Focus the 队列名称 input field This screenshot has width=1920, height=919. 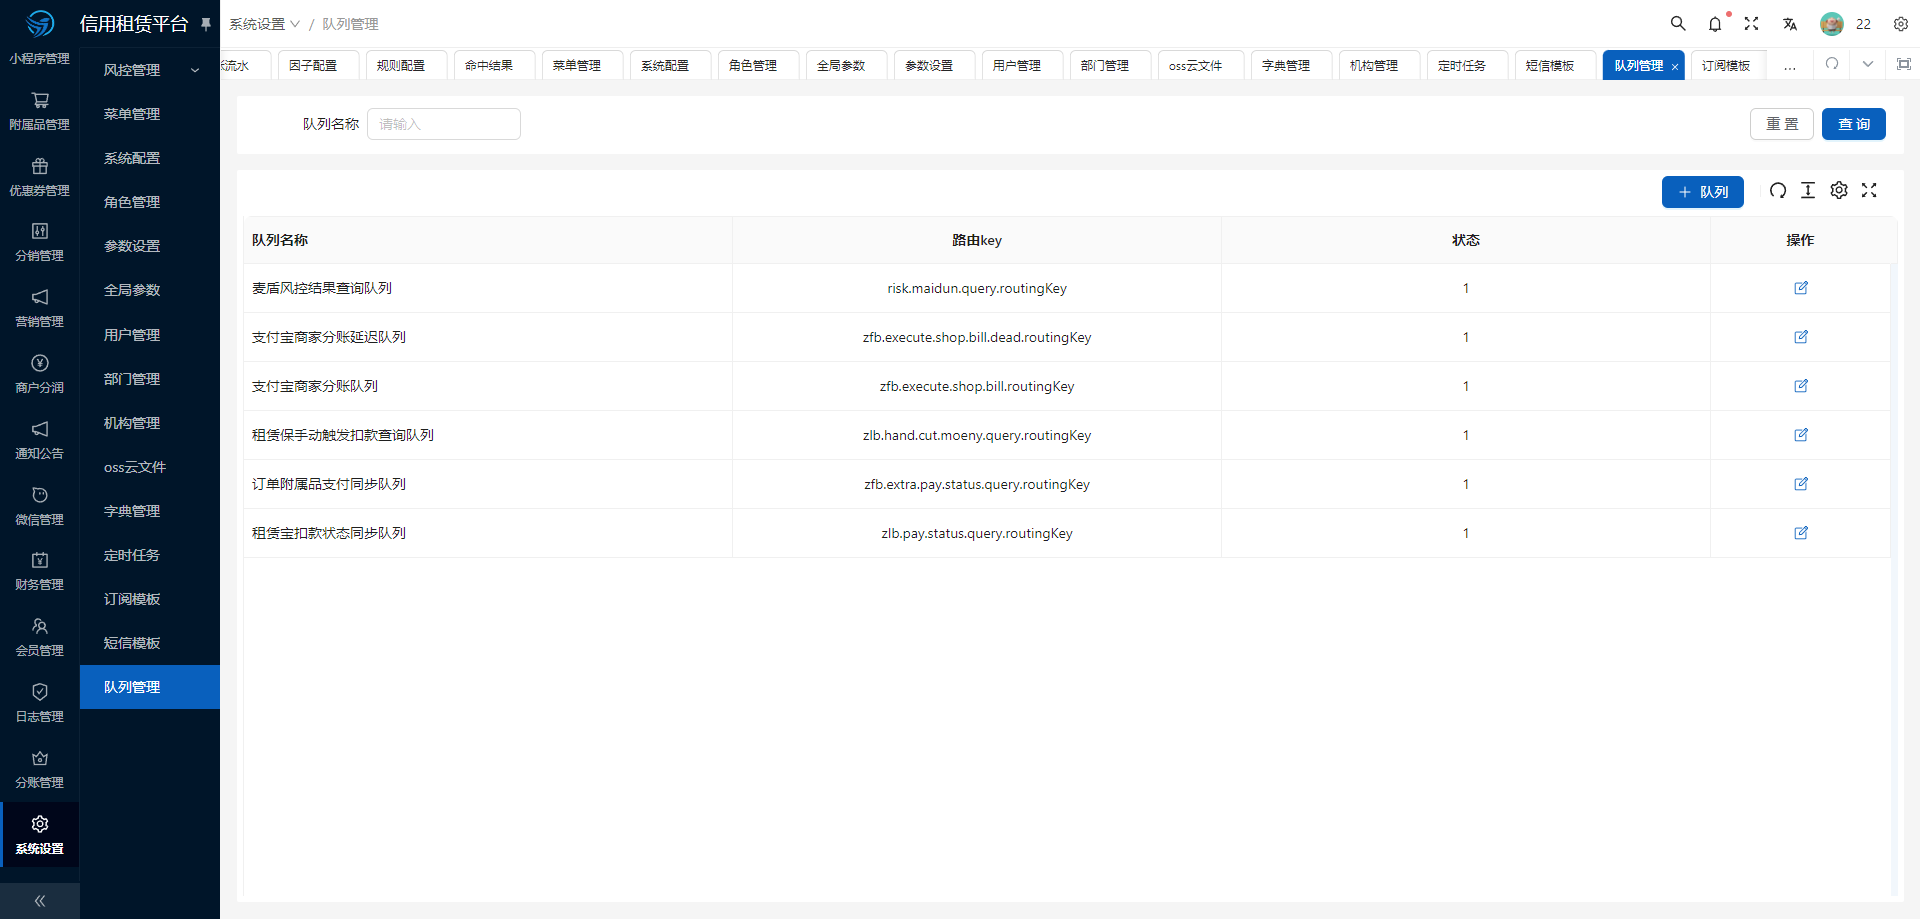(444, 124)
